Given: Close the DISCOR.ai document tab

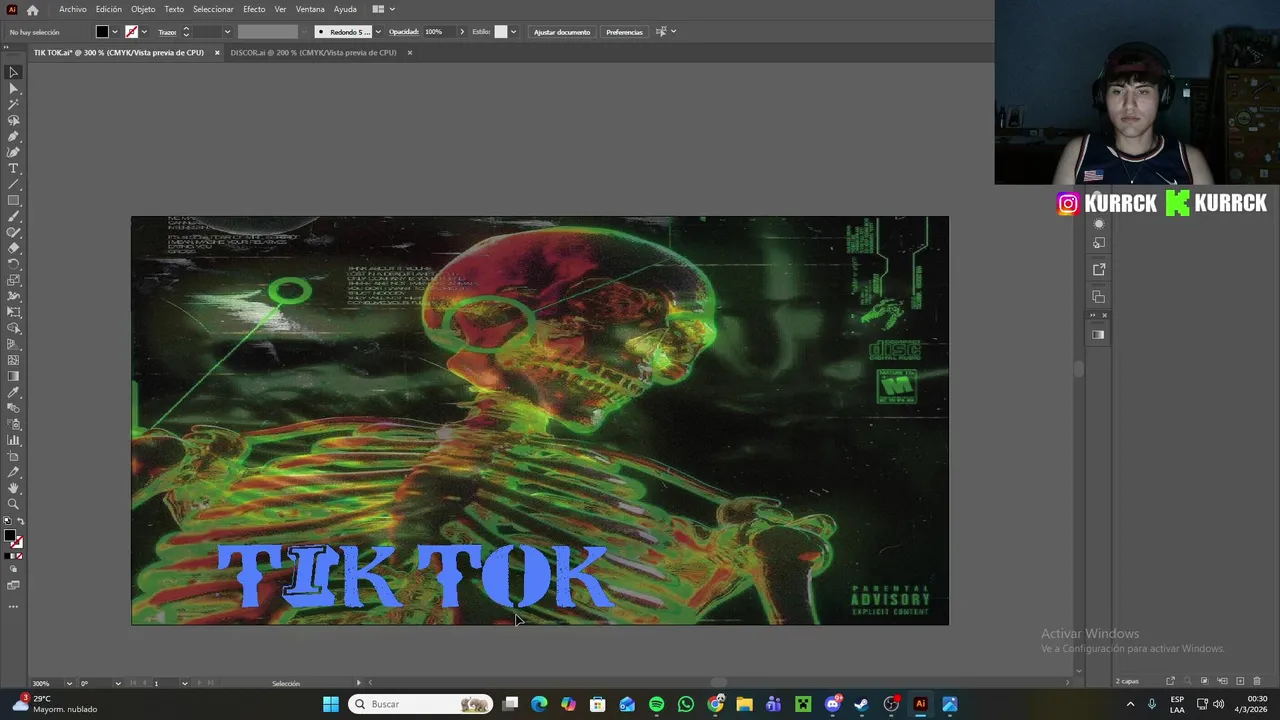Looking at the screenshot, I should pyautogui.click(x=409, y=53).
